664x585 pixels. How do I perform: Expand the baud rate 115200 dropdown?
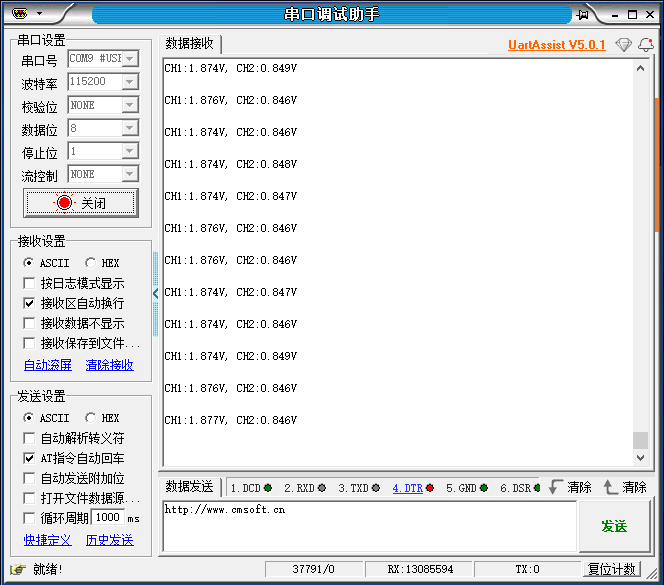(130, 82)
